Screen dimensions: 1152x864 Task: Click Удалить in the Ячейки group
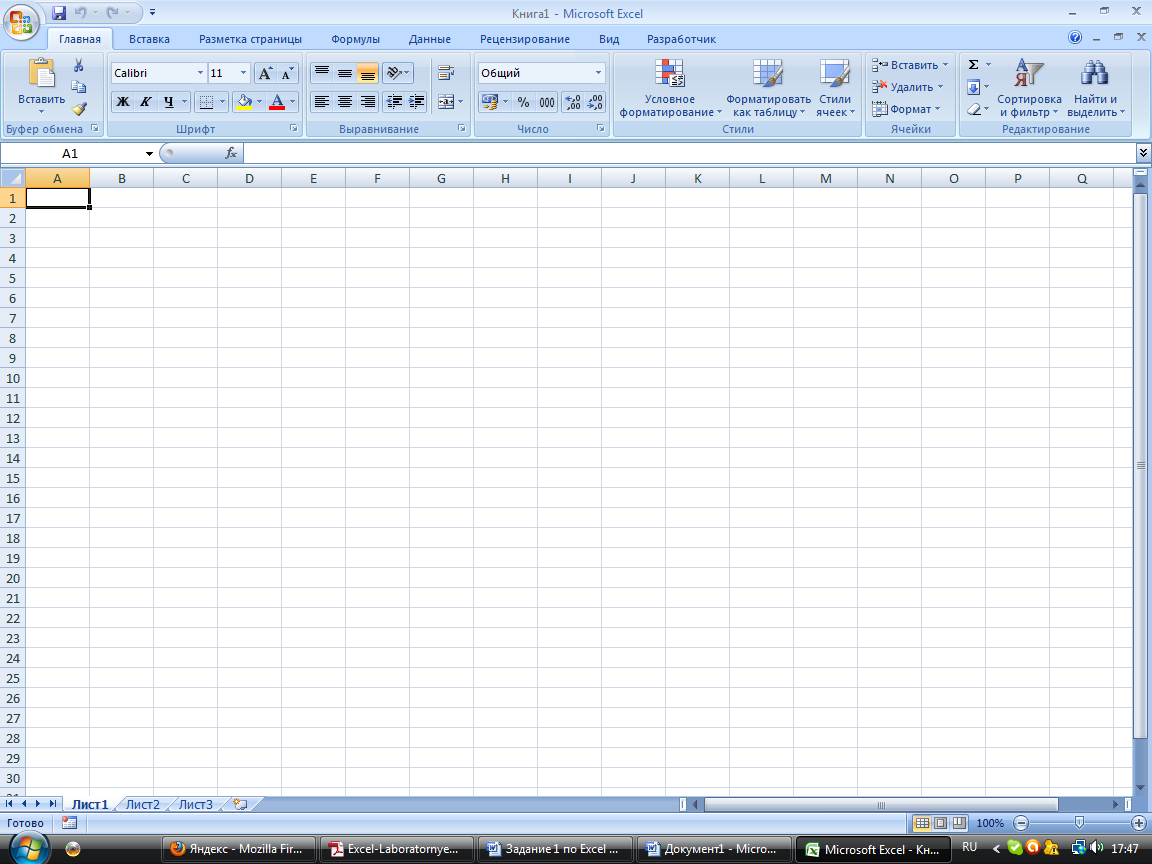click(907, 87)
